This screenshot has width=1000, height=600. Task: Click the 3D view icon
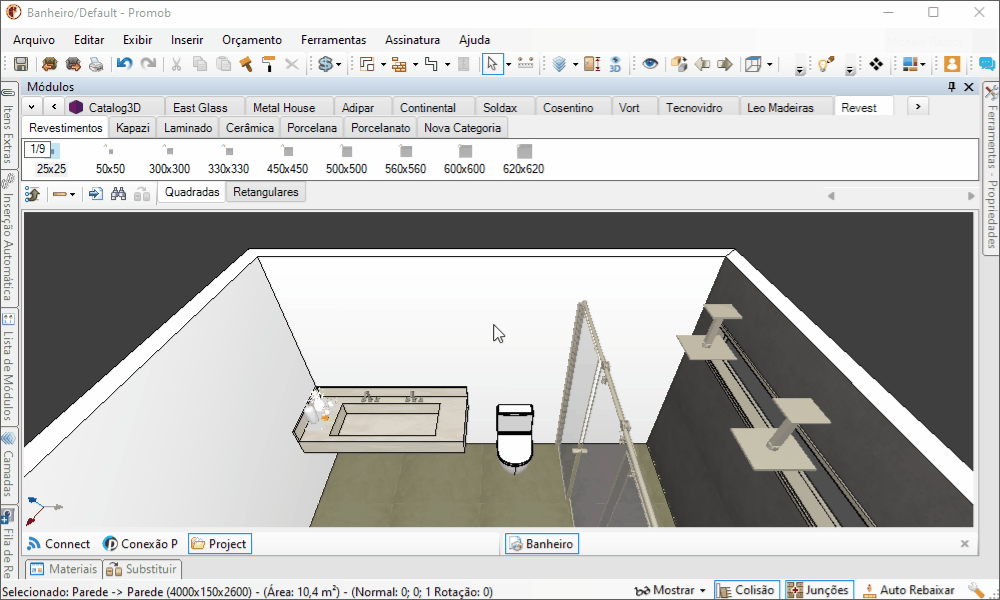(615, 64)
